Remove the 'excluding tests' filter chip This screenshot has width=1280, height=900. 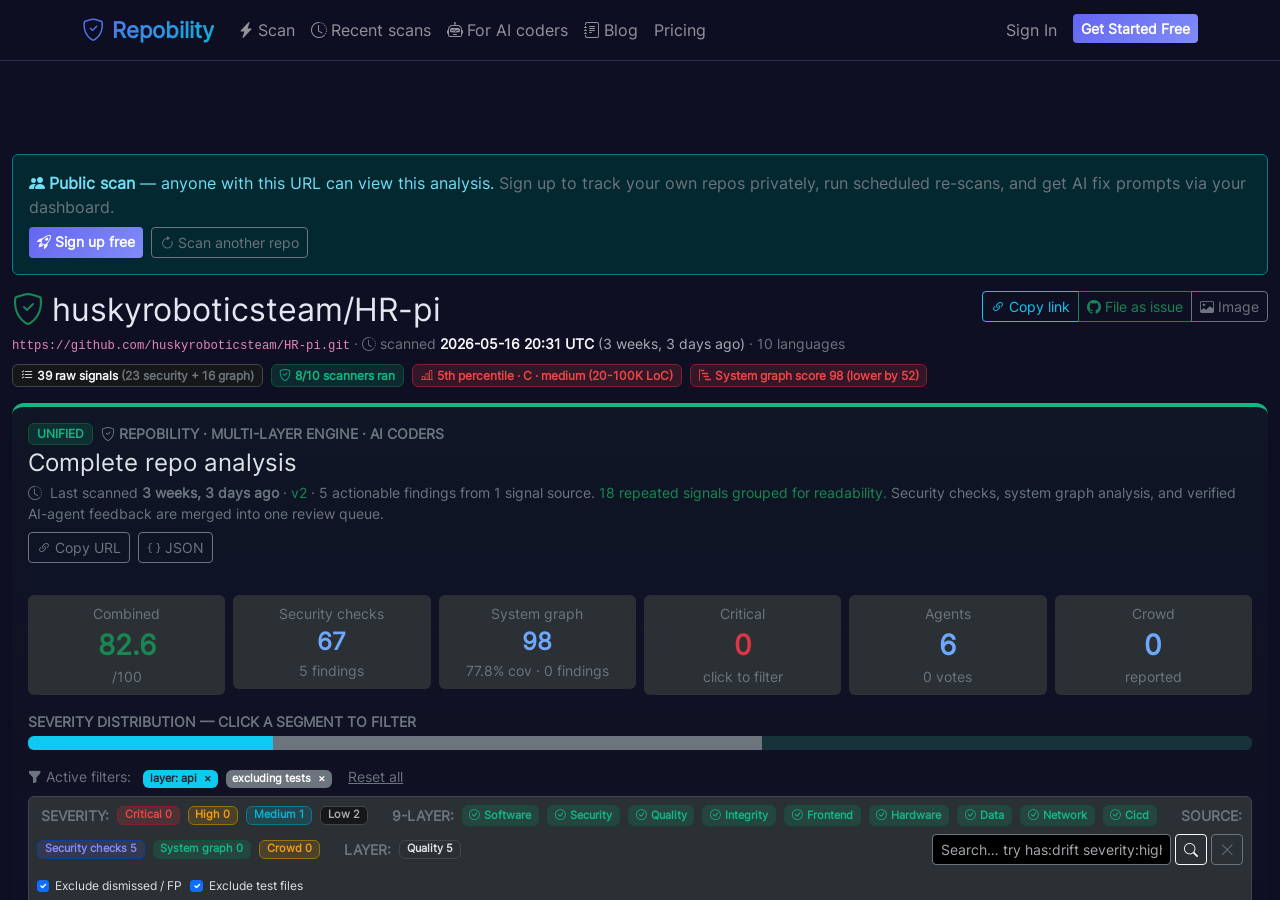point(322,778)
